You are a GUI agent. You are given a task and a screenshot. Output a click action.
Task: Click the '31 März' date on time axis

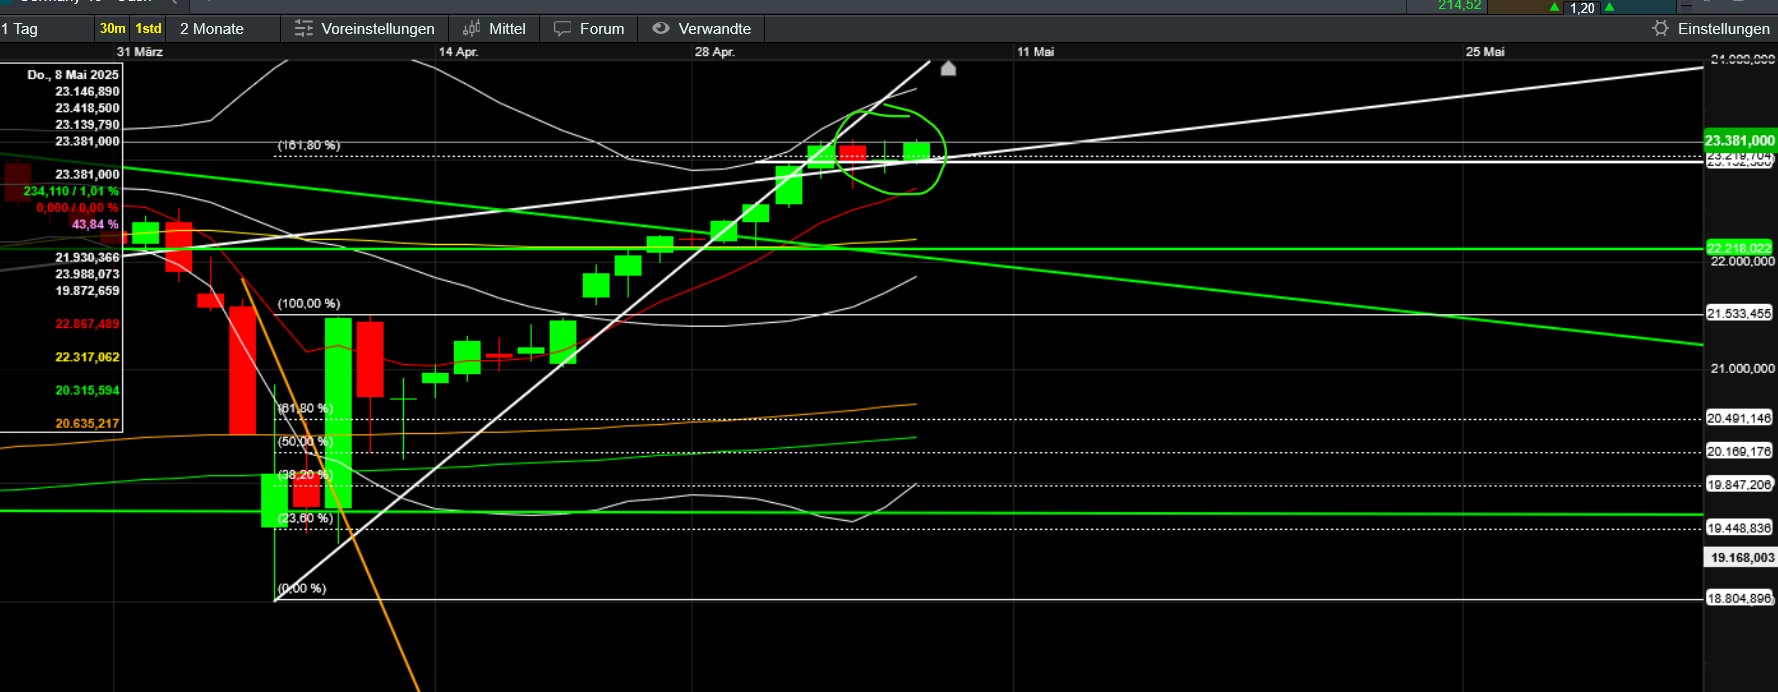[x=140, y=52]
